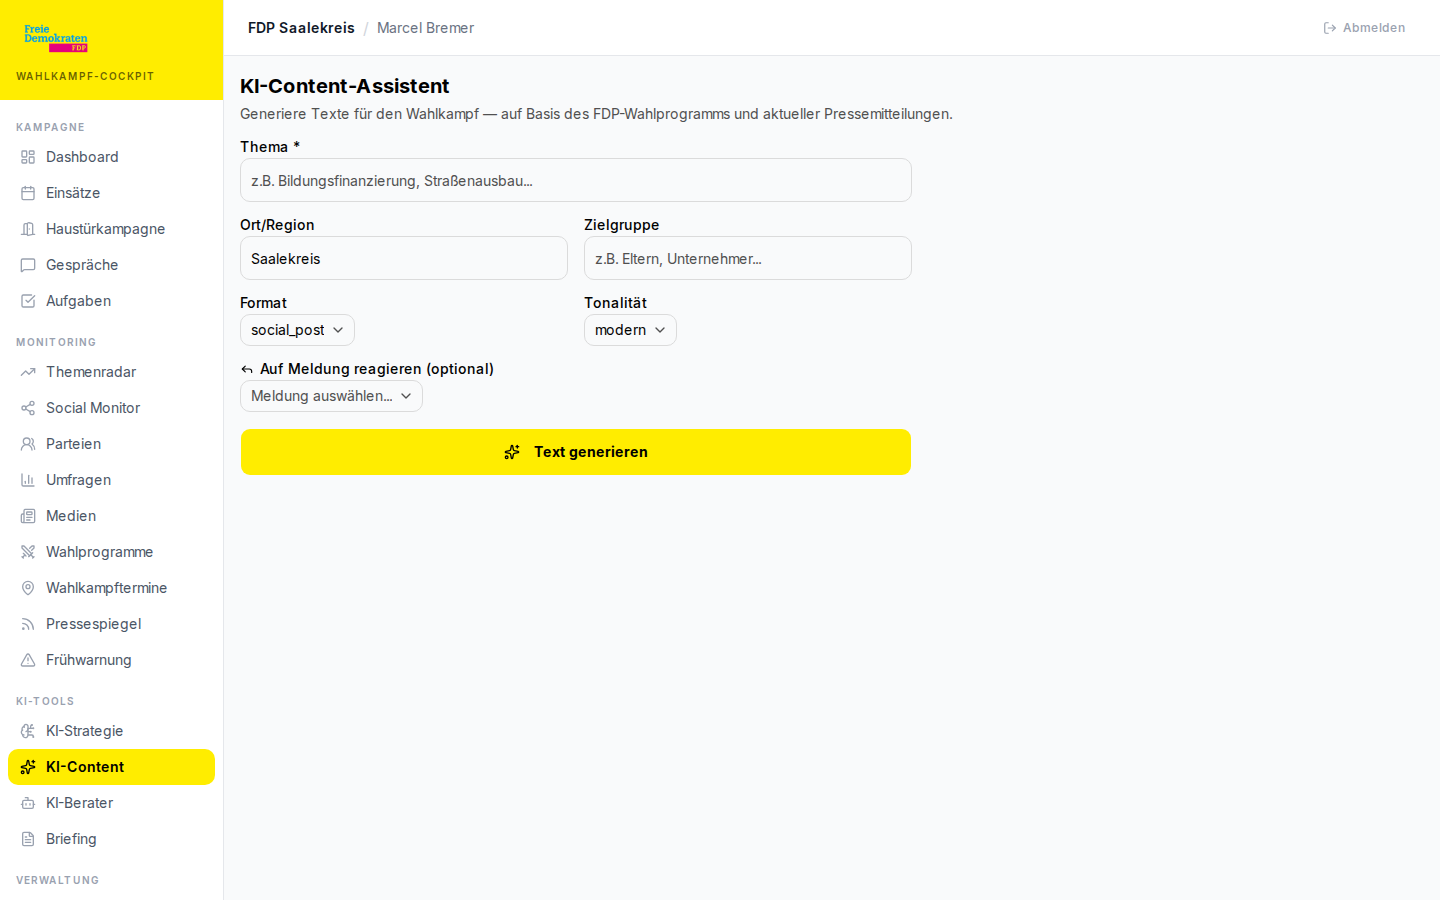Go to Parteien page
1440x900 pixels.
pyautogui.click(x=111, y=444)
